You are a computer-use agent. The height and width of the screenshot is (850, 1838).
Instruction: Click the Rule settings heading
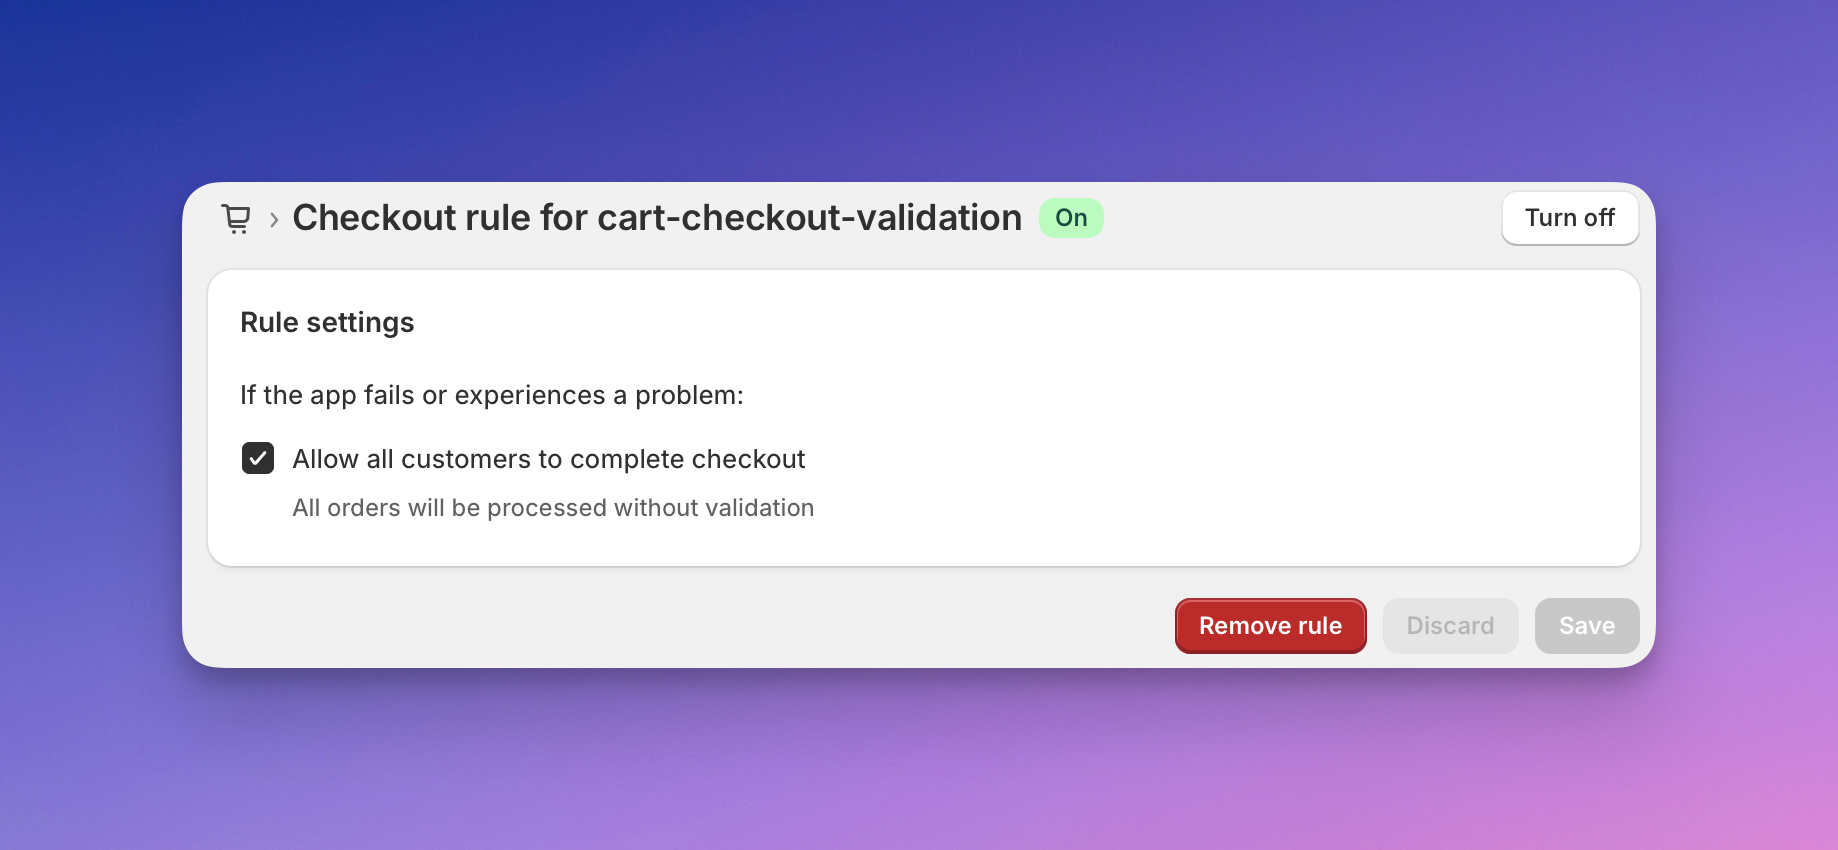[x=327, y=323]
